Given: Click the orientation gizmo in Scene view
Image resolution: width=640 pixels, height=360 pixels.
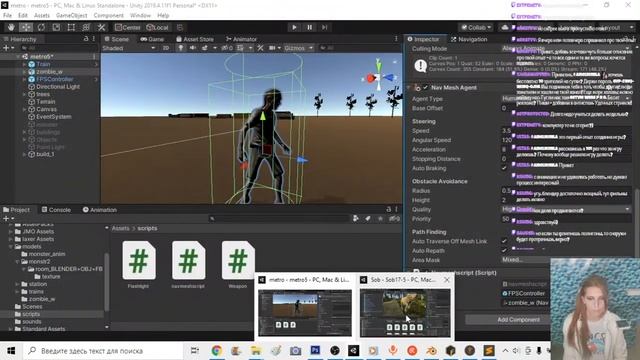Looking at the screenshot, I should [x=379, y=76].
